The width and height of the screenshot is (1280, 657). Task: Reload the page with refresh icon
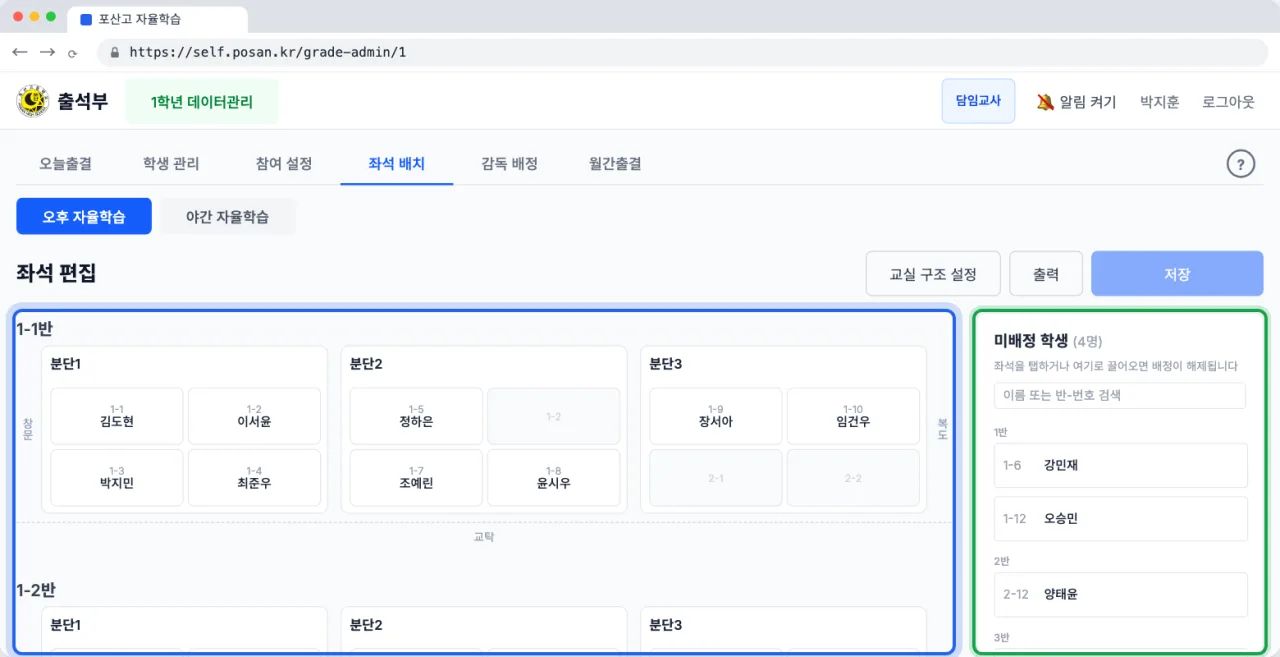pyautogui.click(x=73, y=53)
